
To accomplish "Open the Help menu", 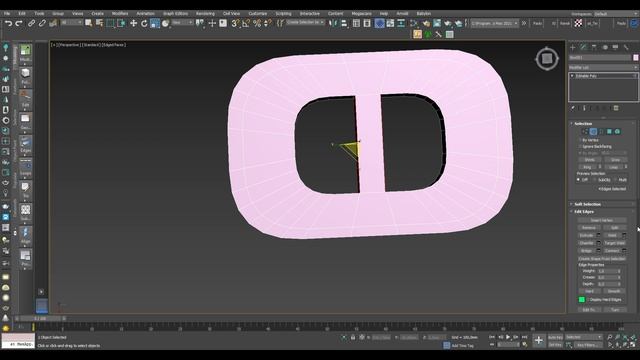I will [384, 13].
